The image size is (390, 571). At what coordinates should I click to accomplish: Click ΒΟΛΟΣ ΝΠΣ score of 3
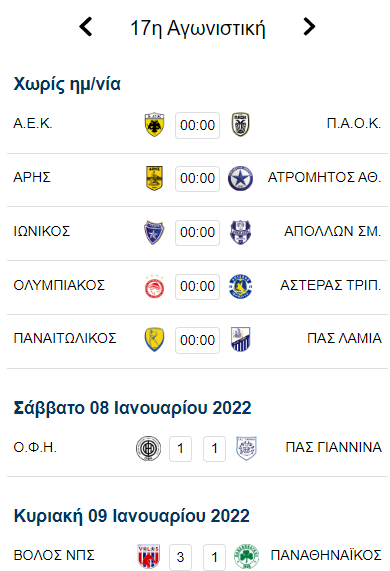(x=180, y=557)
